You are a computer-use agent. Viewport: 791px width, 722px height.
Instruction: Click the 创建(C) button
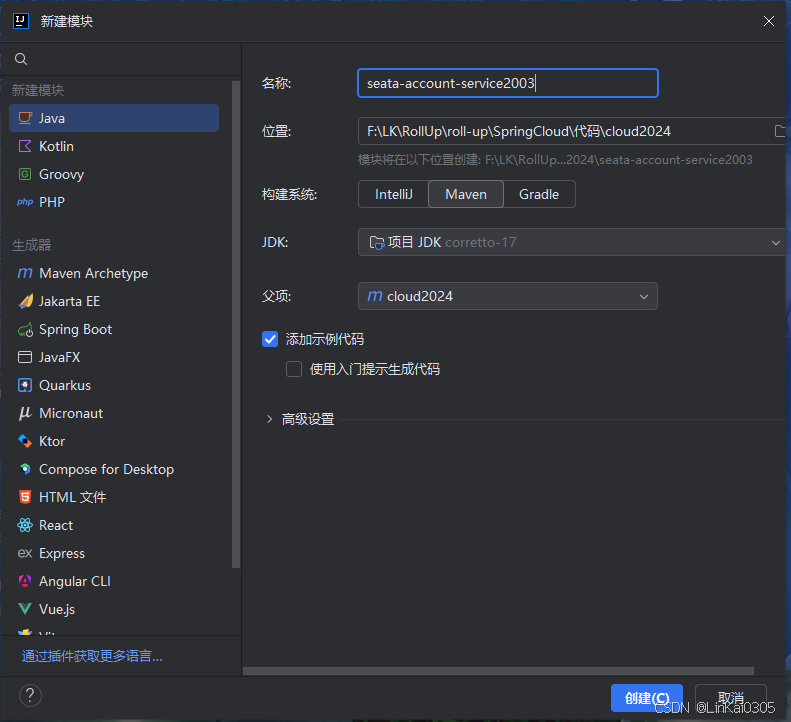coord(647,698)
